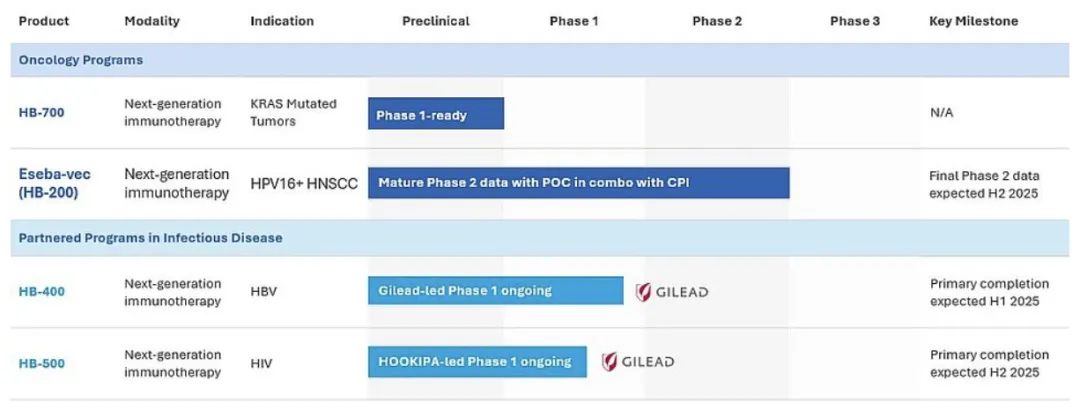
Task: Click the Product column header
Action: point(43,21)
